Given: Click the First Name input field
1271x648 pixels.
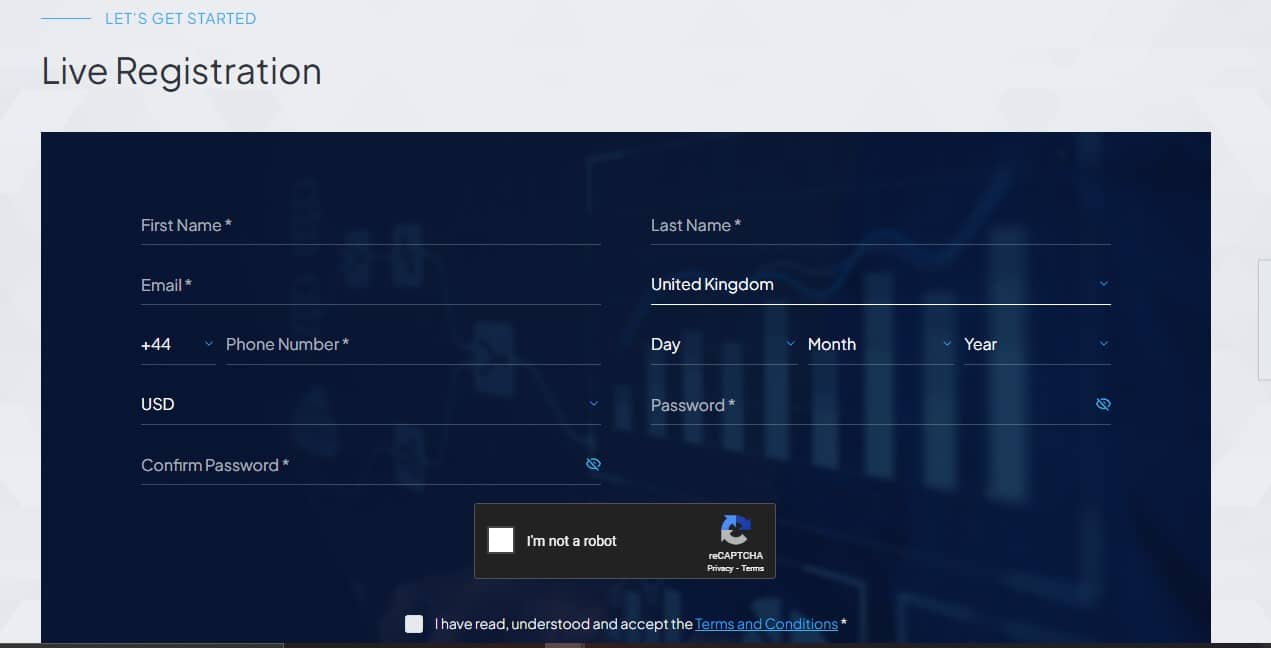Looking at the screenshot, I should click(x=370, y=226).
